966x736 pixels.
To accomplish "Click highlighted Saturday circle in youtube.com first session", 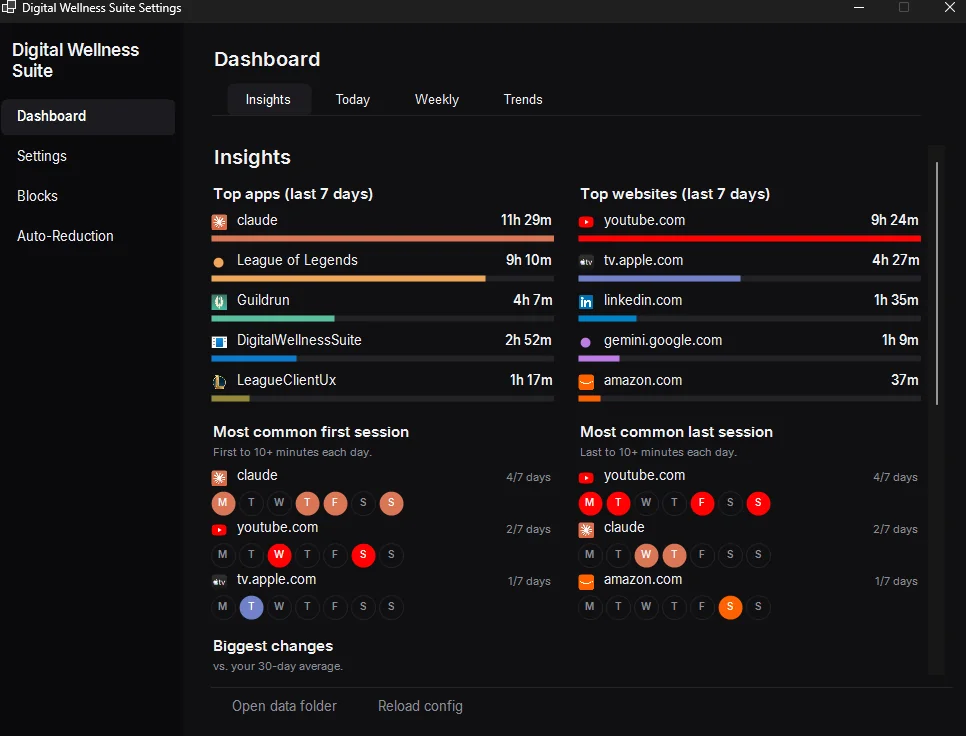I will coord(363,554).
